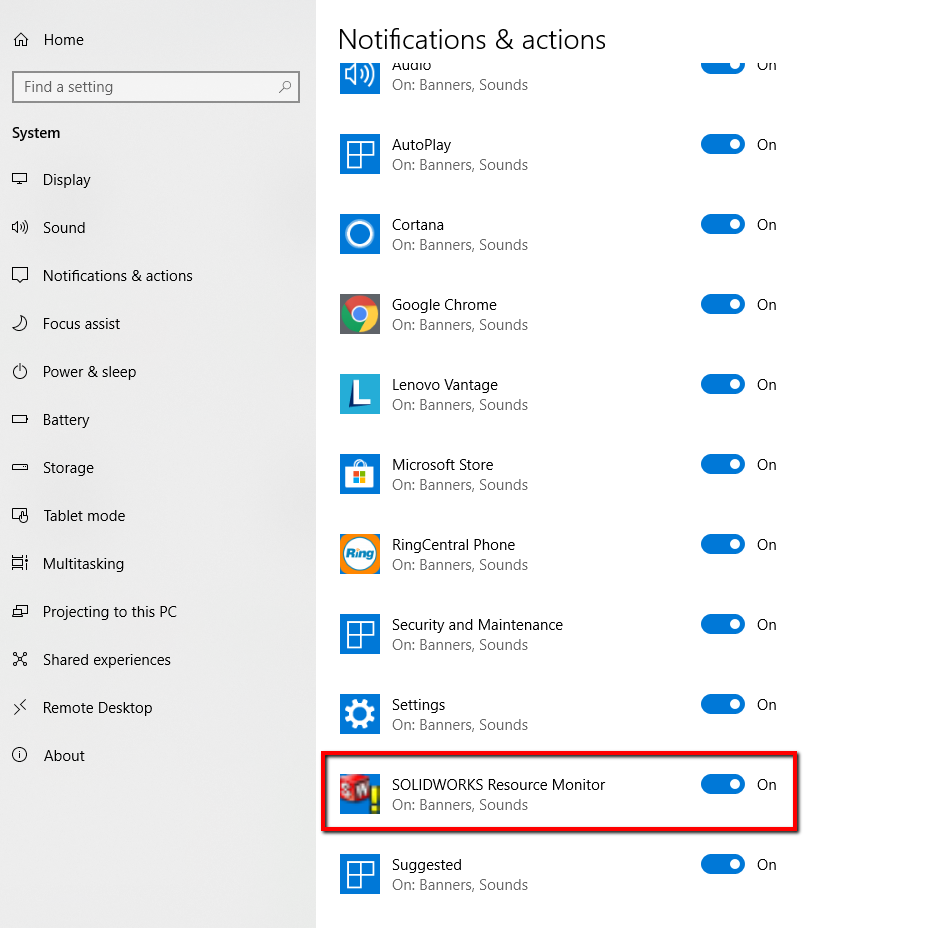Click the RingCentral Phone icon

359,553
